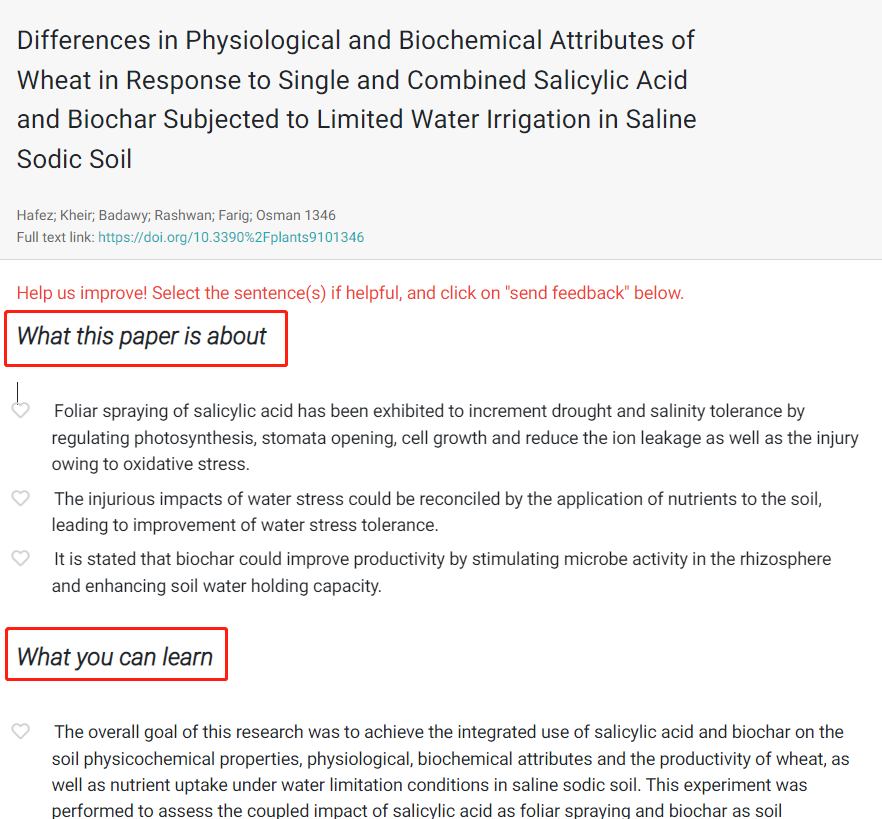Image resolution: width=882 pixels, height=819 pixels.
Task: Like the sentence about foliar spraying of salicylic acid
Action: [x=20, y=410]
